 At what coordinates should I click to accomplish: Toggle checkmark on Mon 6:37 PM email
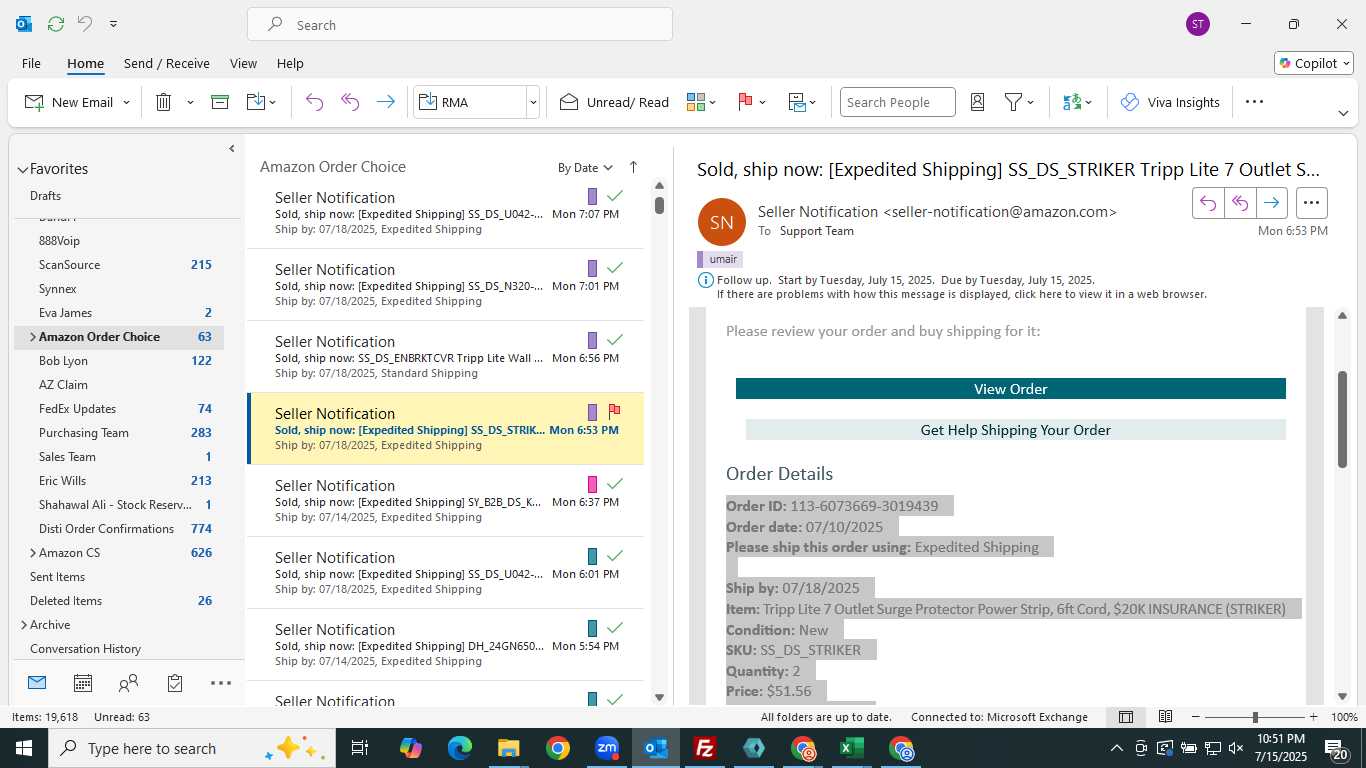[615, 484]
